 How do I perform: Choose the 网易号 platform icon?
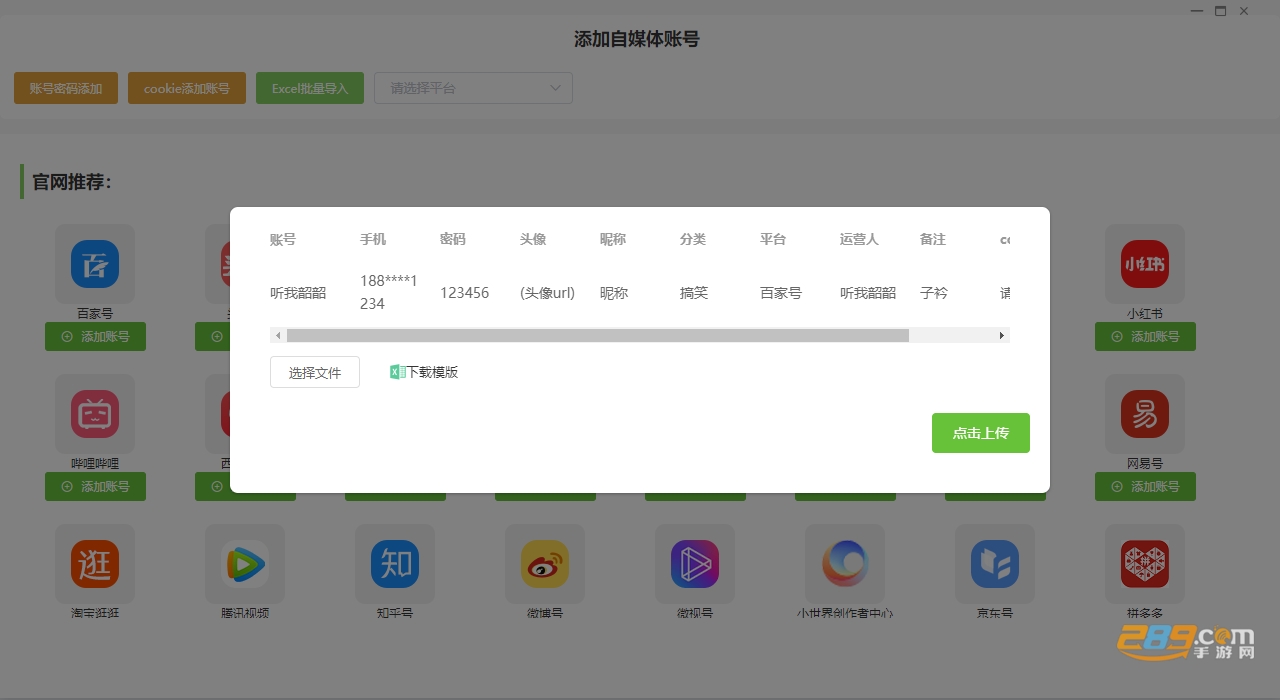click(1145, 414)
